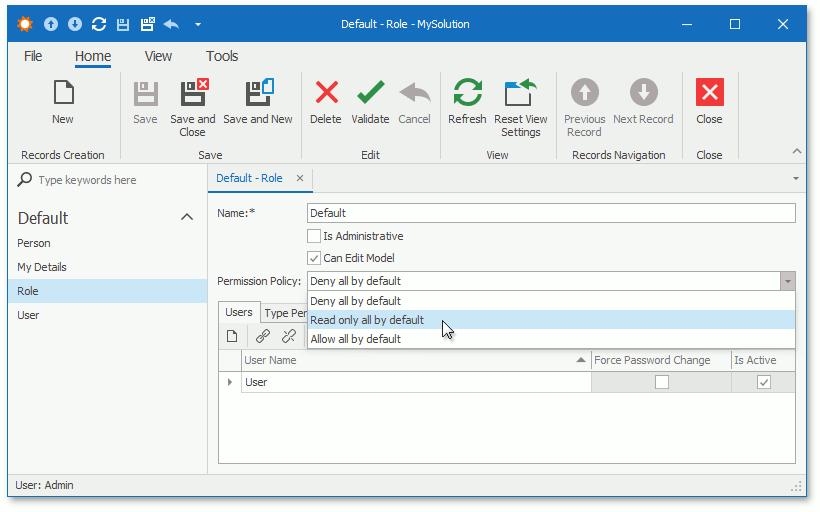Click the red Delete icon
This screenshot has height=512, width=820.
[326, 94]
